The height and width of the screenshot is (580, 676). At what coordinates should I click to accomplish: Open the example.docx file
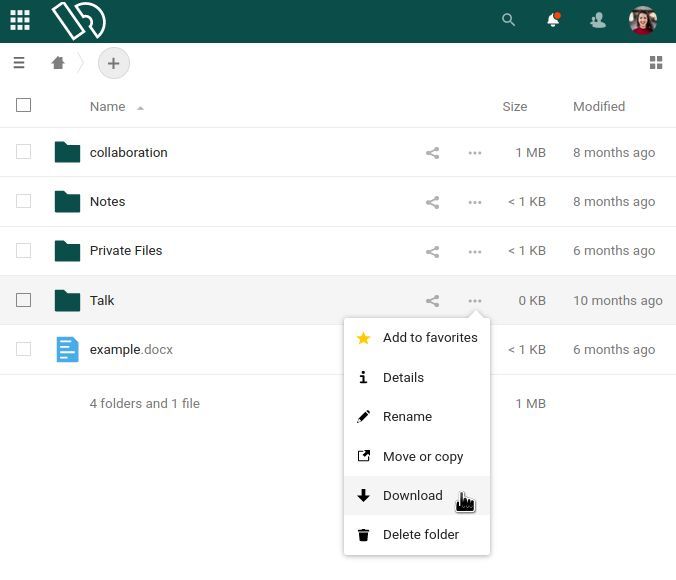pyautogui.click(x=130, y=350)
